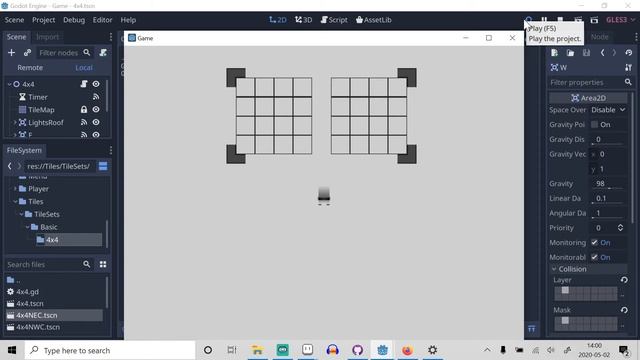This screenshot has width=640, height=360.
Task: Go forward in FileSystem directory history
Action: click(x=19, y=166)
